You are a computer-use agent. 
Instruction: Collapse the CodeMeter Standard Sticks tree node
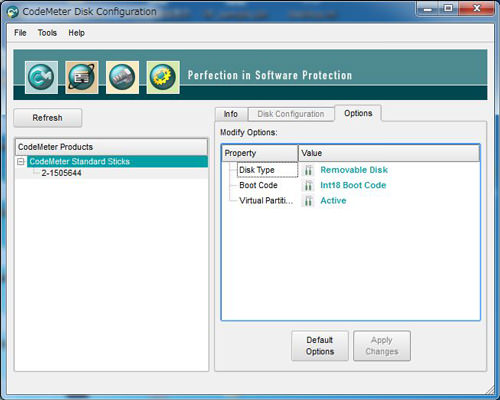pos(21,162)
